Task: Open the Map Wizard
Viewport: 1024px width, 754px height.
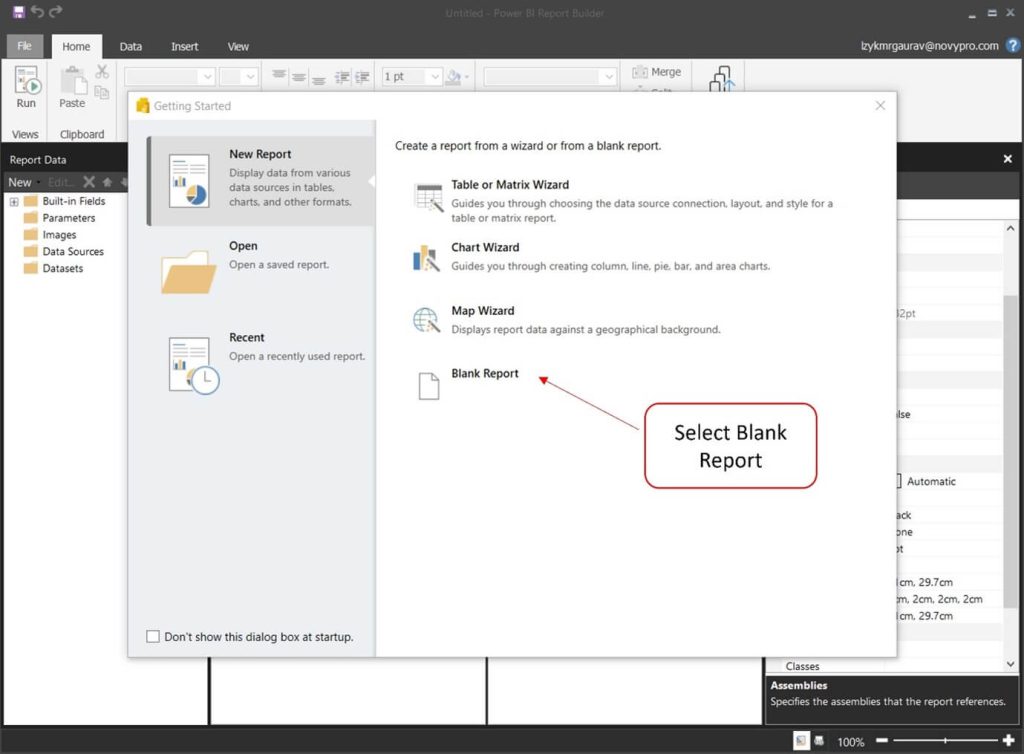Action: [x=482, y=311]
